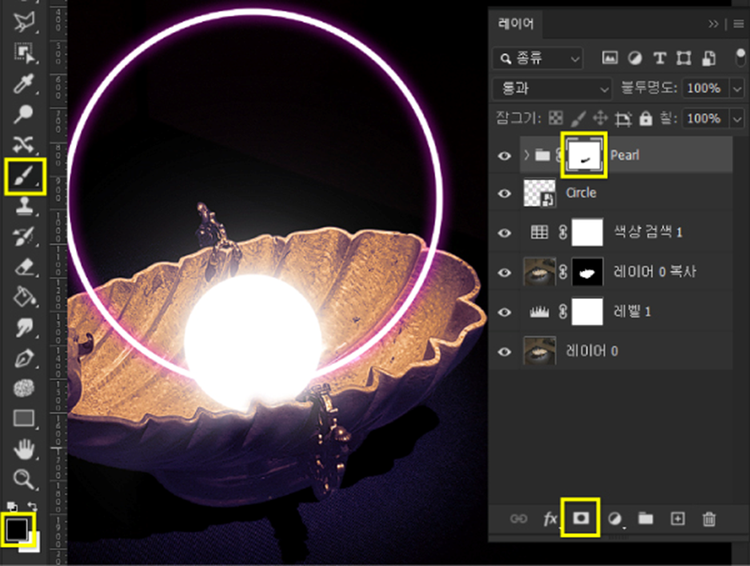
Task: Open the blend mode dropdown
Action: click(552, 88)
